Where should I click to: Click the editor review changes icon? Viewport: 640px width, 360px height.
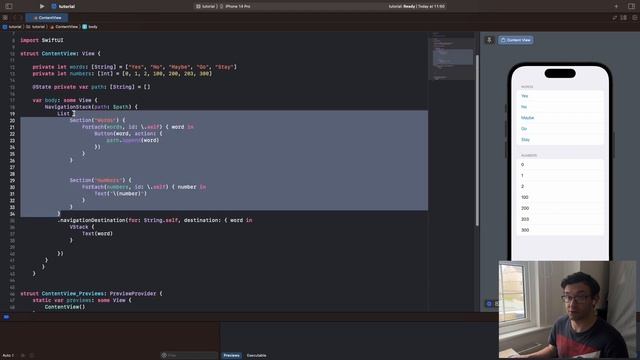pos(615,18)
